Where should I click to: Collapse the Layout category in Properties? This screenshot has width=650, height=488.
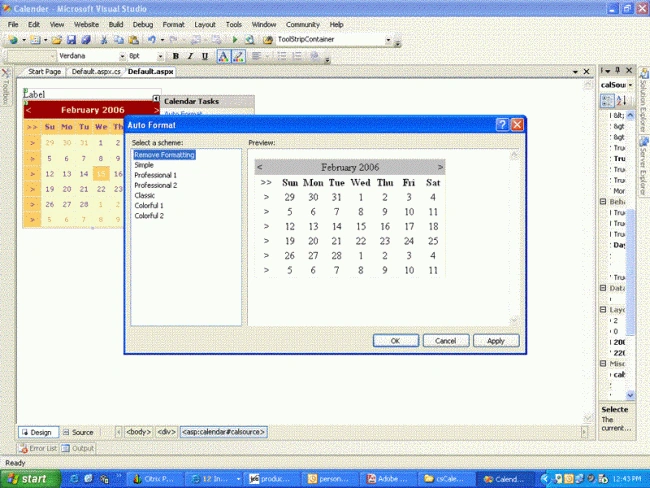tap(603, 309)
